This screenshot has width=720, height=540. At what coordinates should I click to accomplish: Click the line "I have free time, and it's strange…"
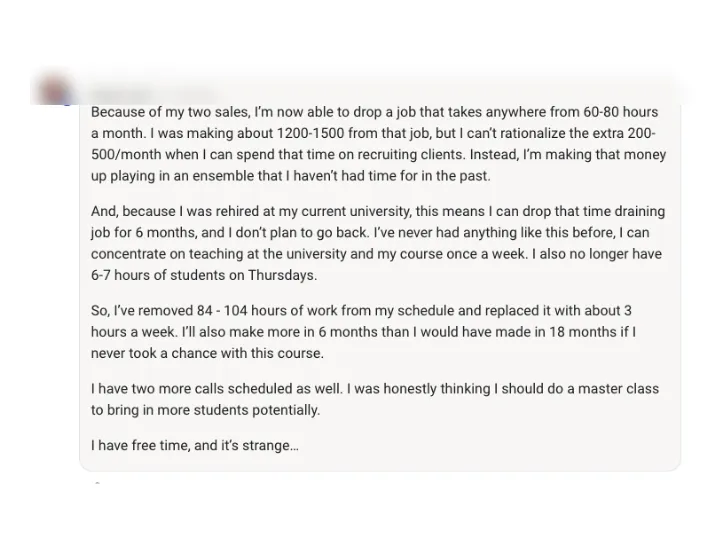[x=195, y=445]
